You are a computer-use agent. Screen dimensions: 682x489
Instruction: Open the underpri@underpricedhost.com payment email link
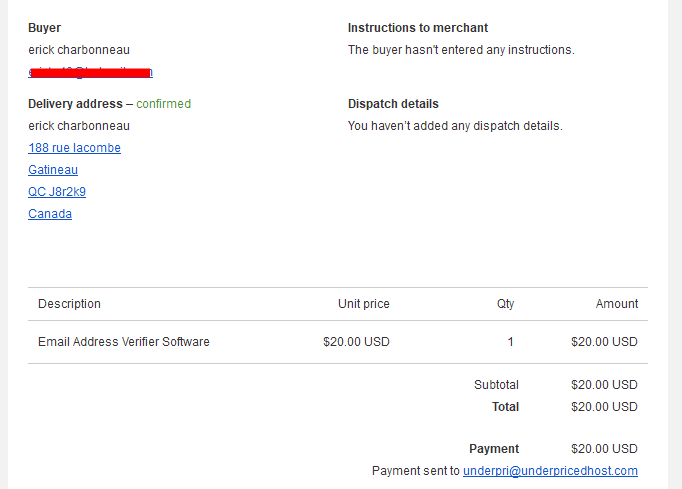(x=550, y=471)
